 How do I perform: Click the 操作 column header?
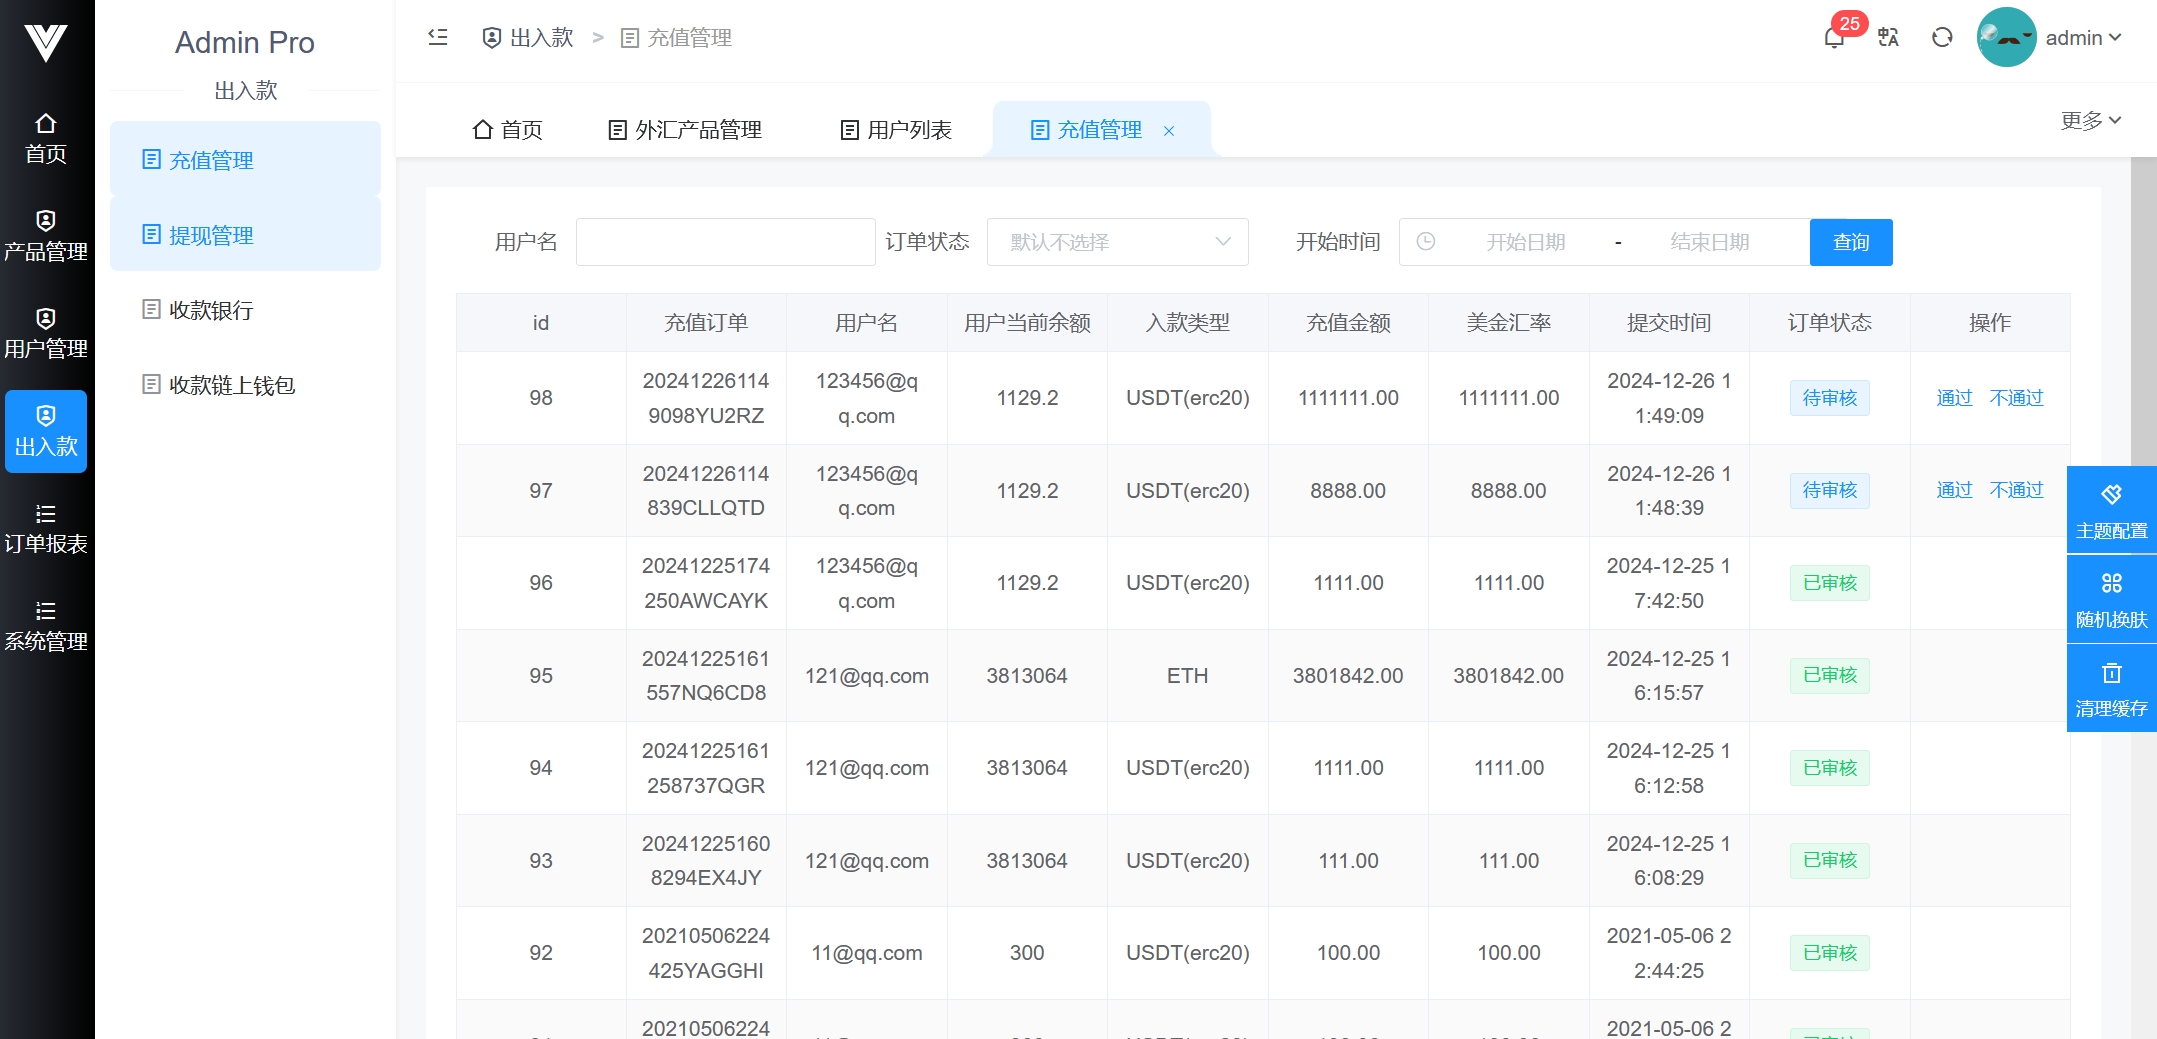[x=1989, y=323]
